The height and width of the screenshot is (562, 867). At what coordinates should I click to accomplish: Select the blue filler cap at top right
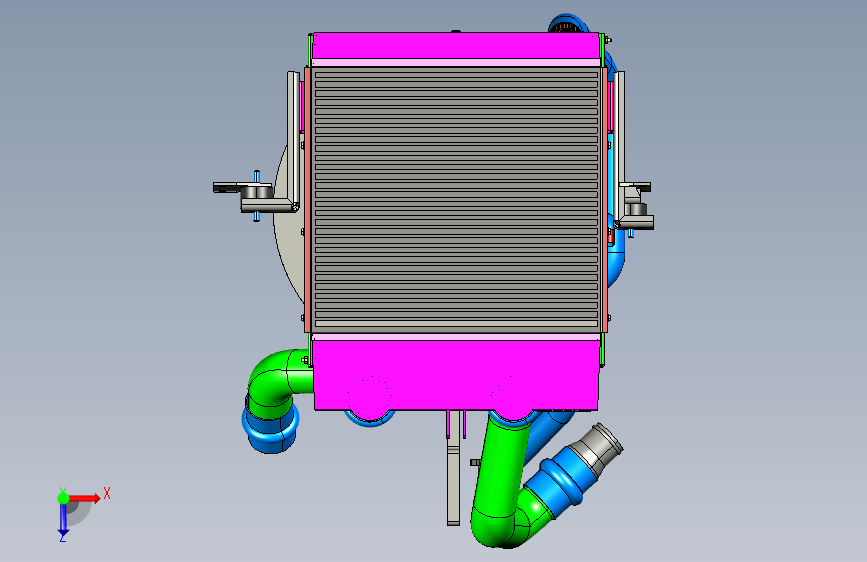click(568, 23)
